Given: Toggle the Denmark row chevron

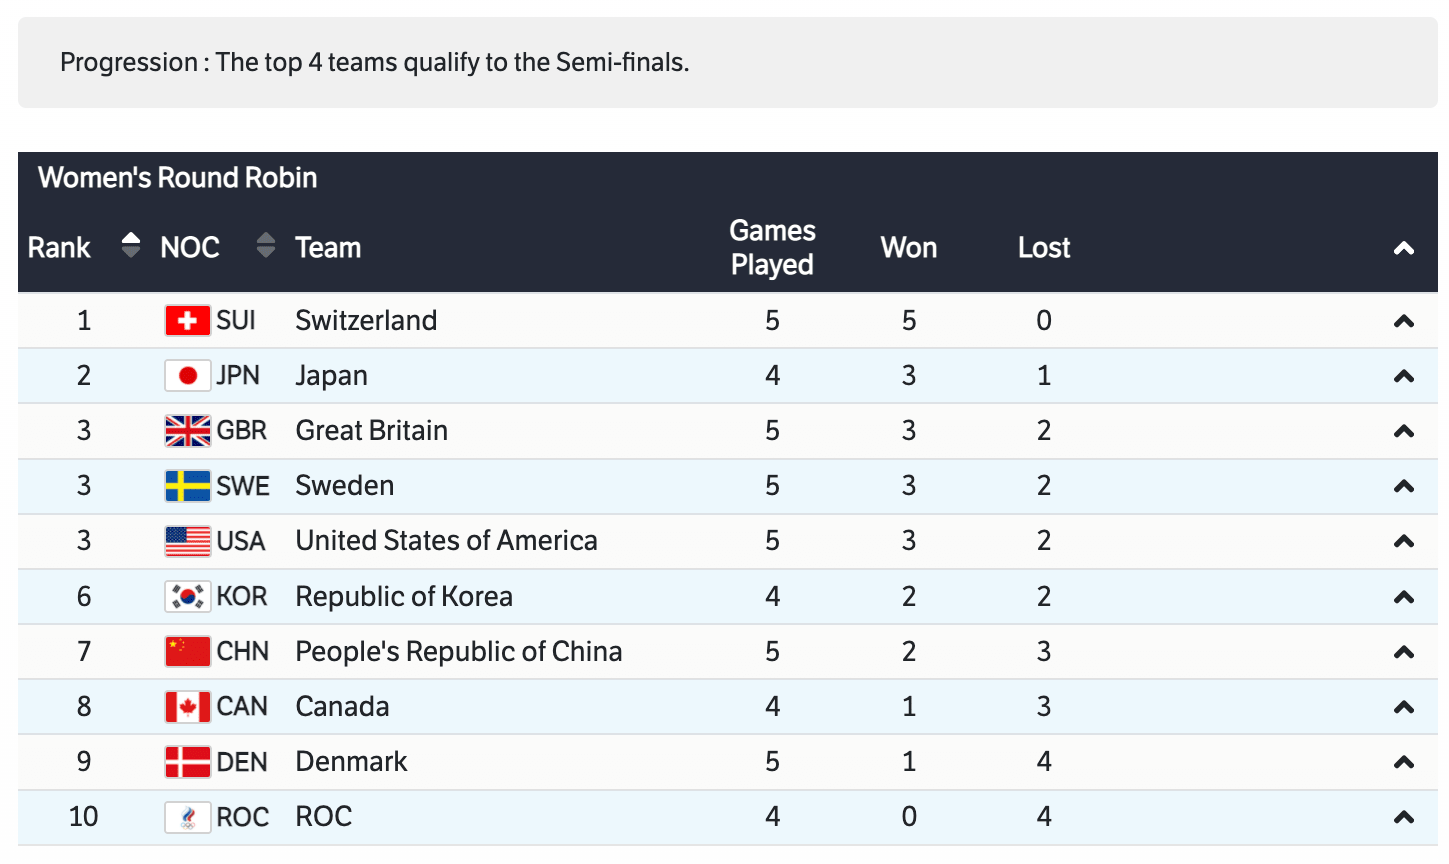Looking at the screenshot, I should [x=1404, y=762].
